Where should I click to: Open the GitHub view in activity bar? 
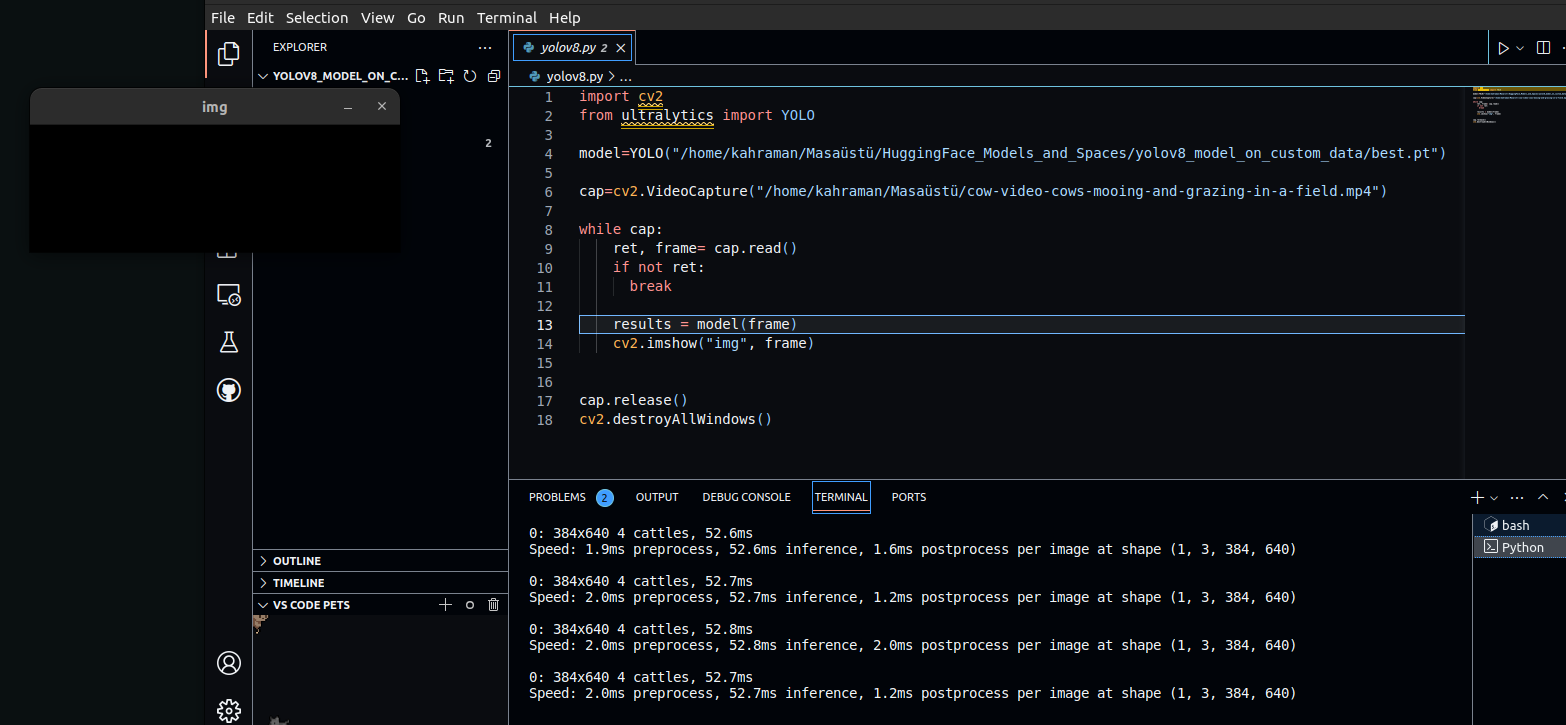(x=229, y=390)
